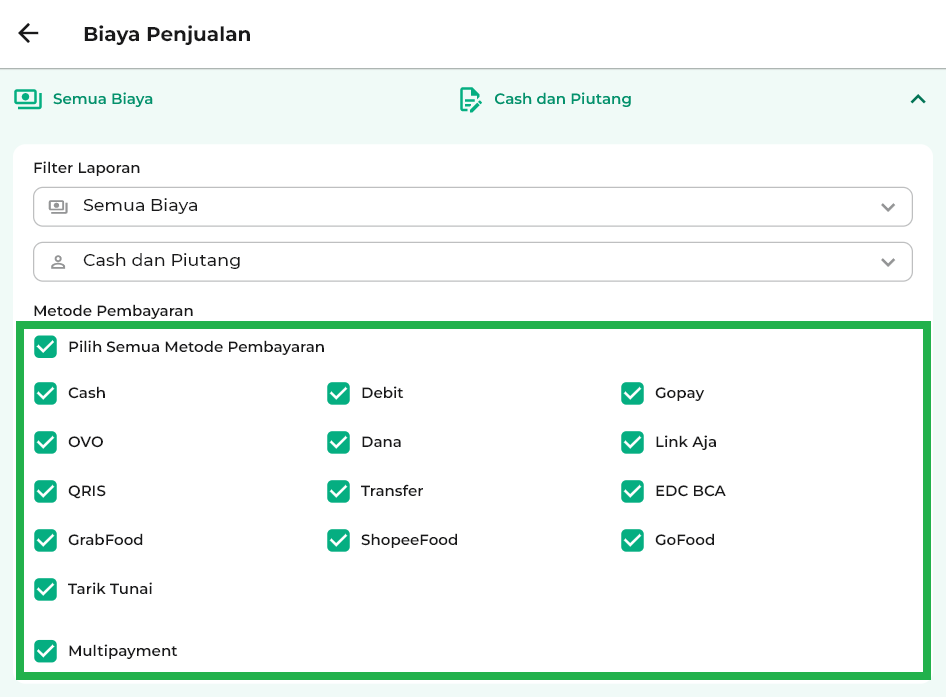Disable the GrabFood checkbox
Viewport: 946px width, 697px height.
(x=46, y=540)
